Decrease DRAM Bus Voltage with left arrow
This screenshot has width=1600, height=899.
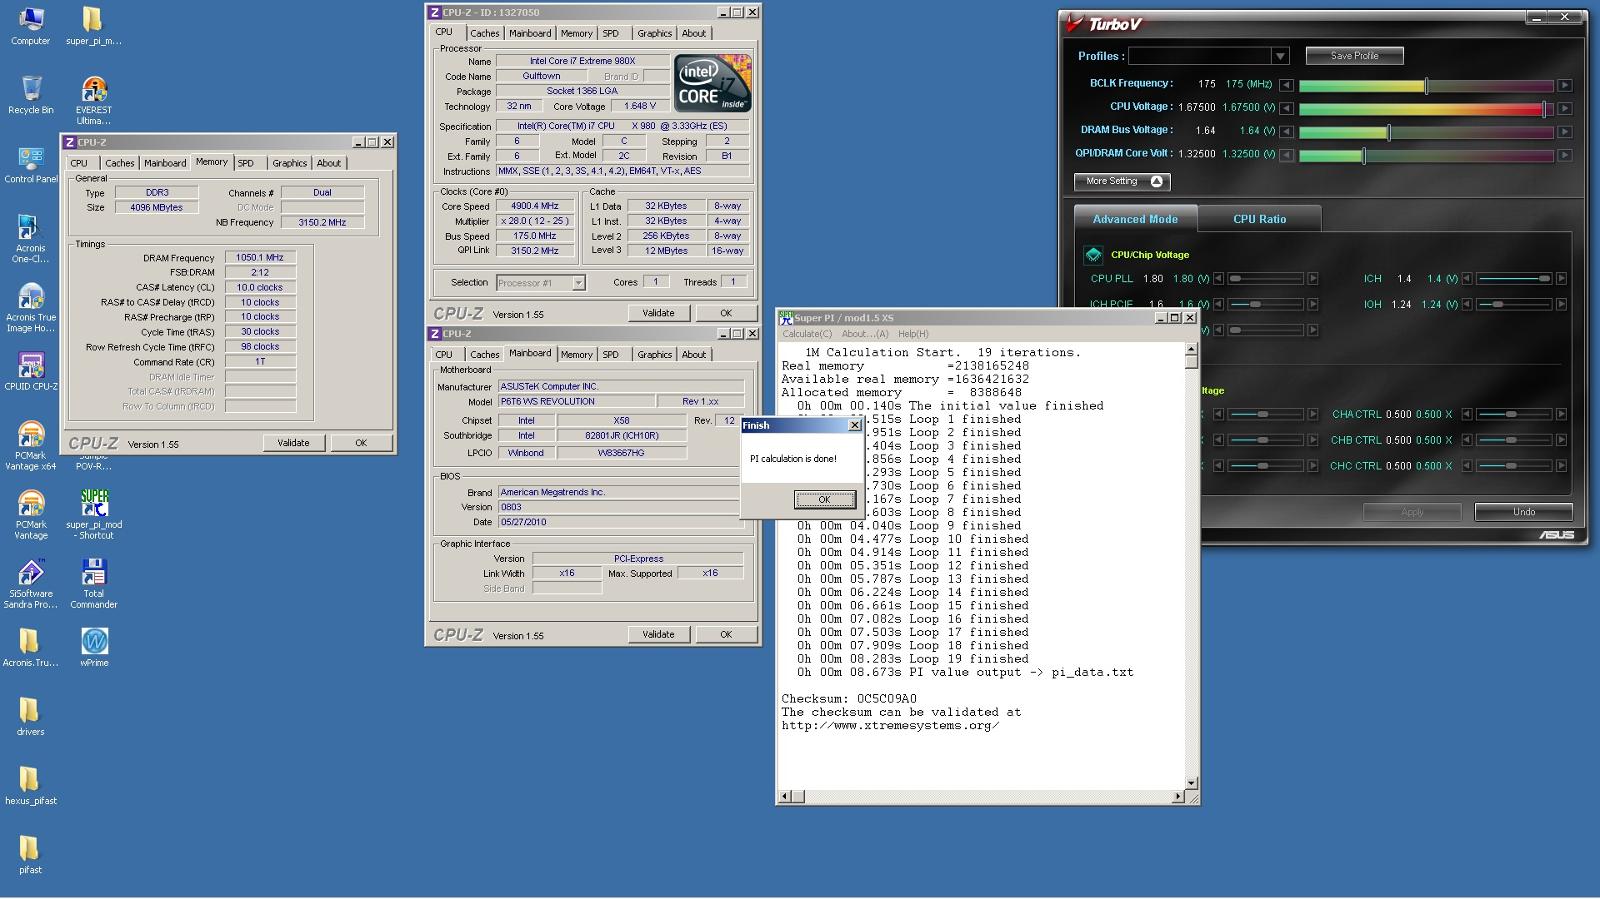click(1286, 131)
